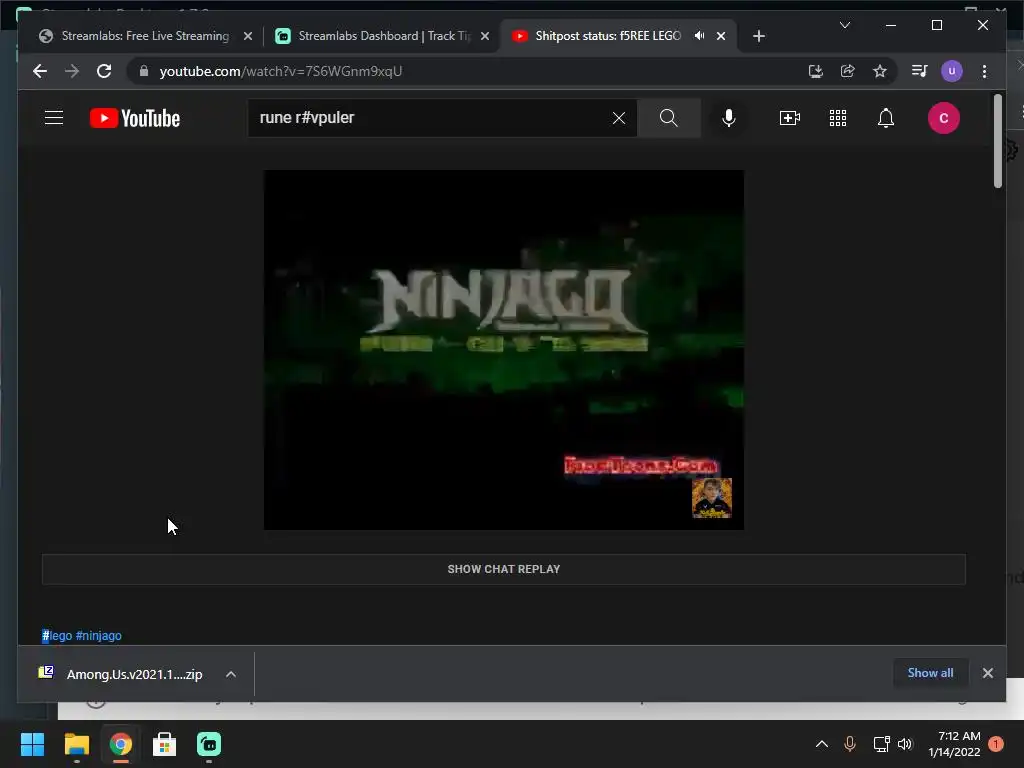Search with your voice microphone

pos(729,118)
